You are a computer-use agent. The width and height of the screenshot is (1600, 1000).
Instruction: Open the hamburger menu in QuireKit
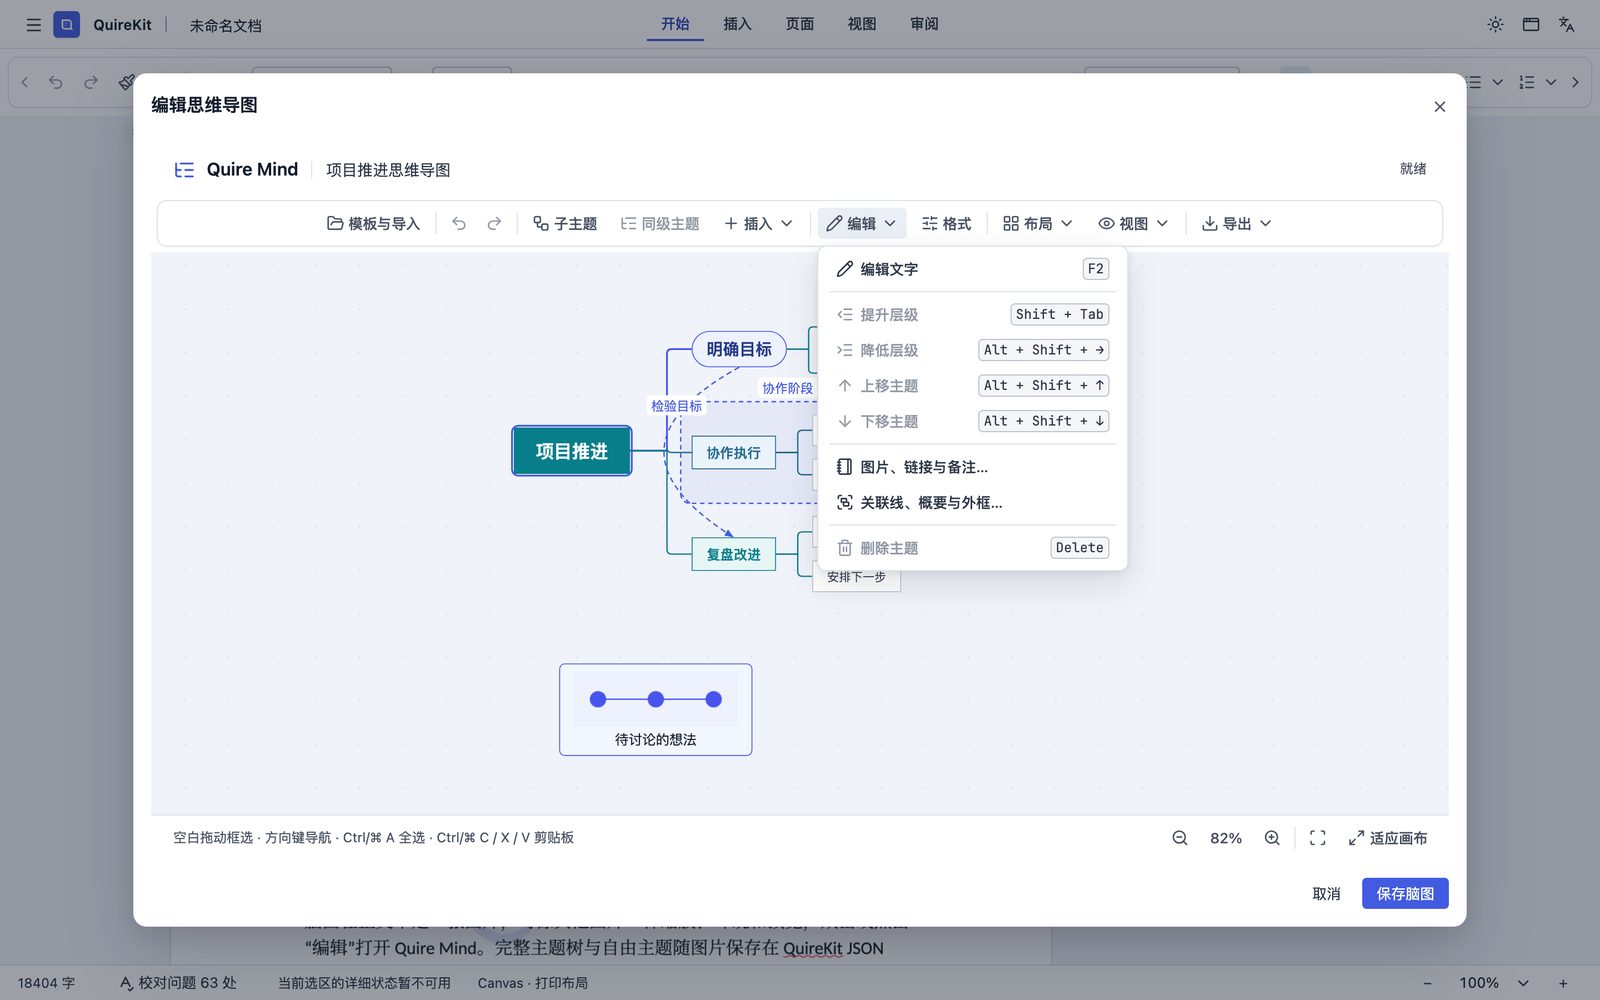click(x=33, y=25)
